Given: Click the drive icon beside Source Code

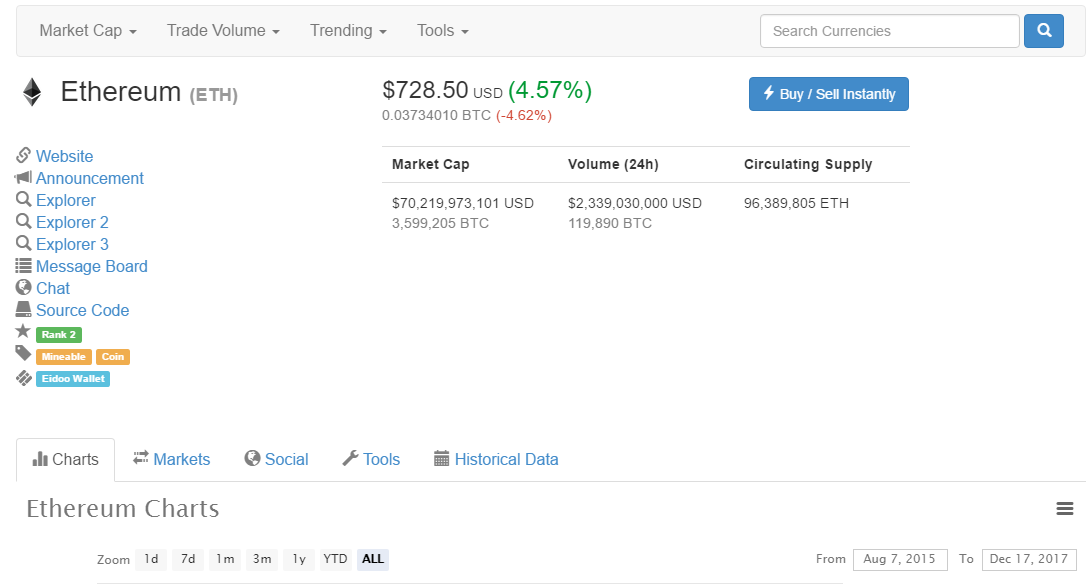Looking at the screenshot, I should [24, 309].
